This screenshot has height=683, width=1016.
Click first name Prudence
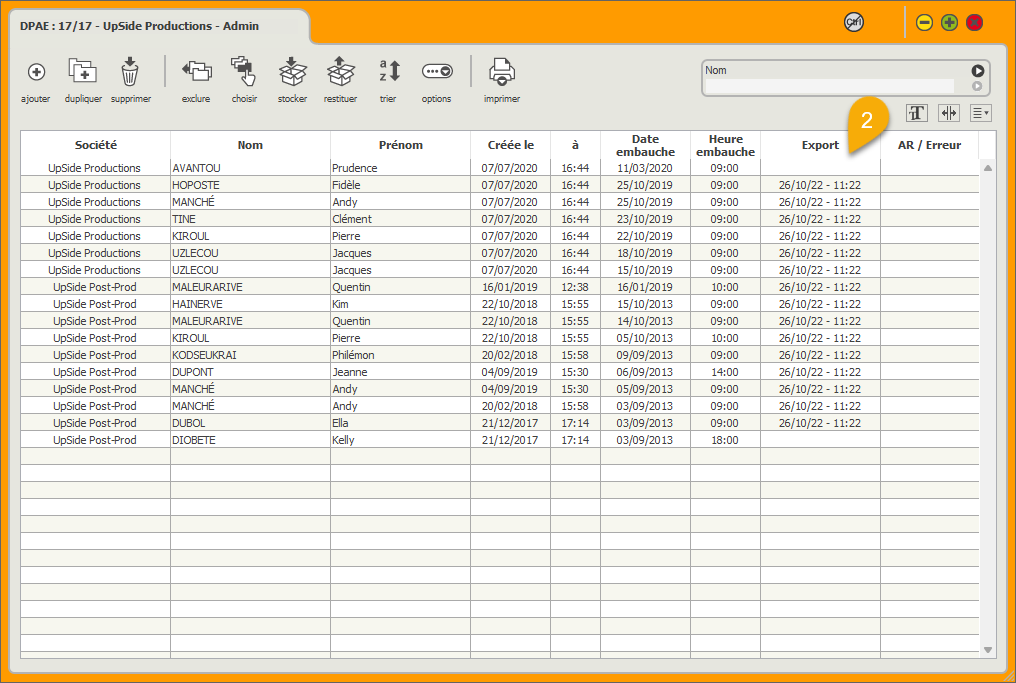[354, 168]
